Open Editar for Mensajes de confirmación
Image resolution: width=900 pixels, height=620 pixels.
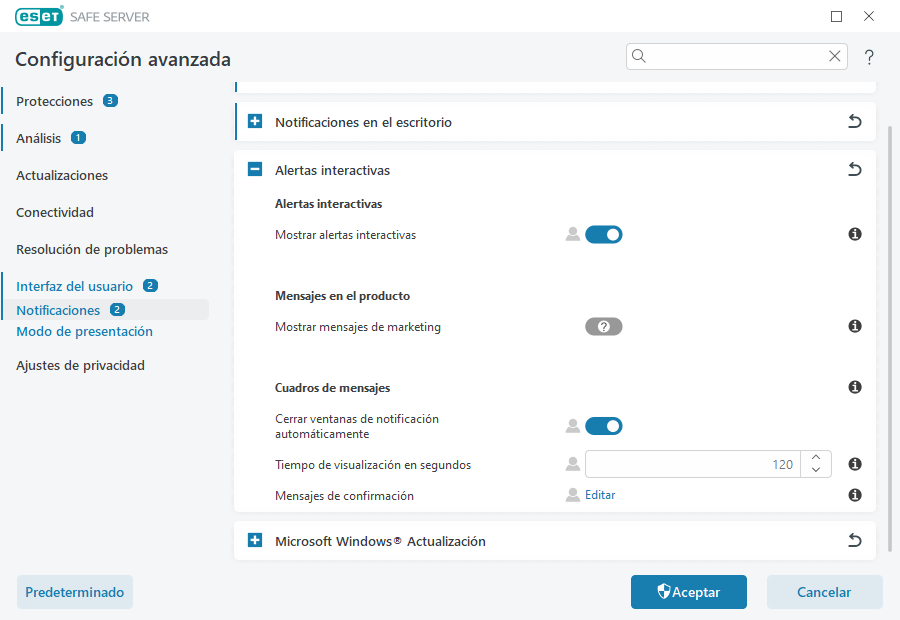click(601, 494)
